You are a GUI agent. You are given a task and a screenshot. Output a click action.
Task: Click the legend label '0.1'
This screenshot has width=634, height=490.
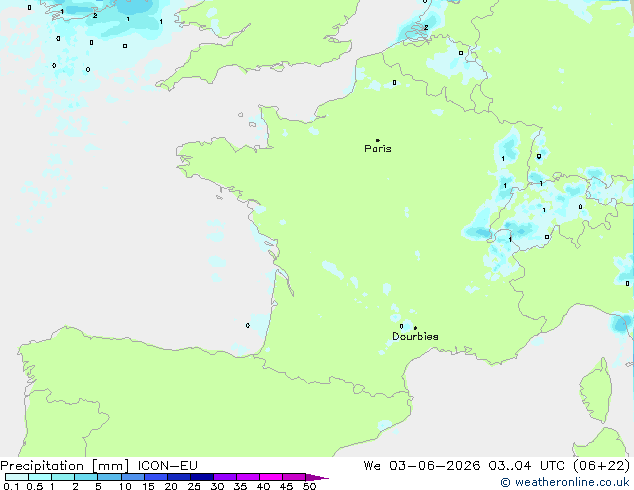[x=11, y=486]
